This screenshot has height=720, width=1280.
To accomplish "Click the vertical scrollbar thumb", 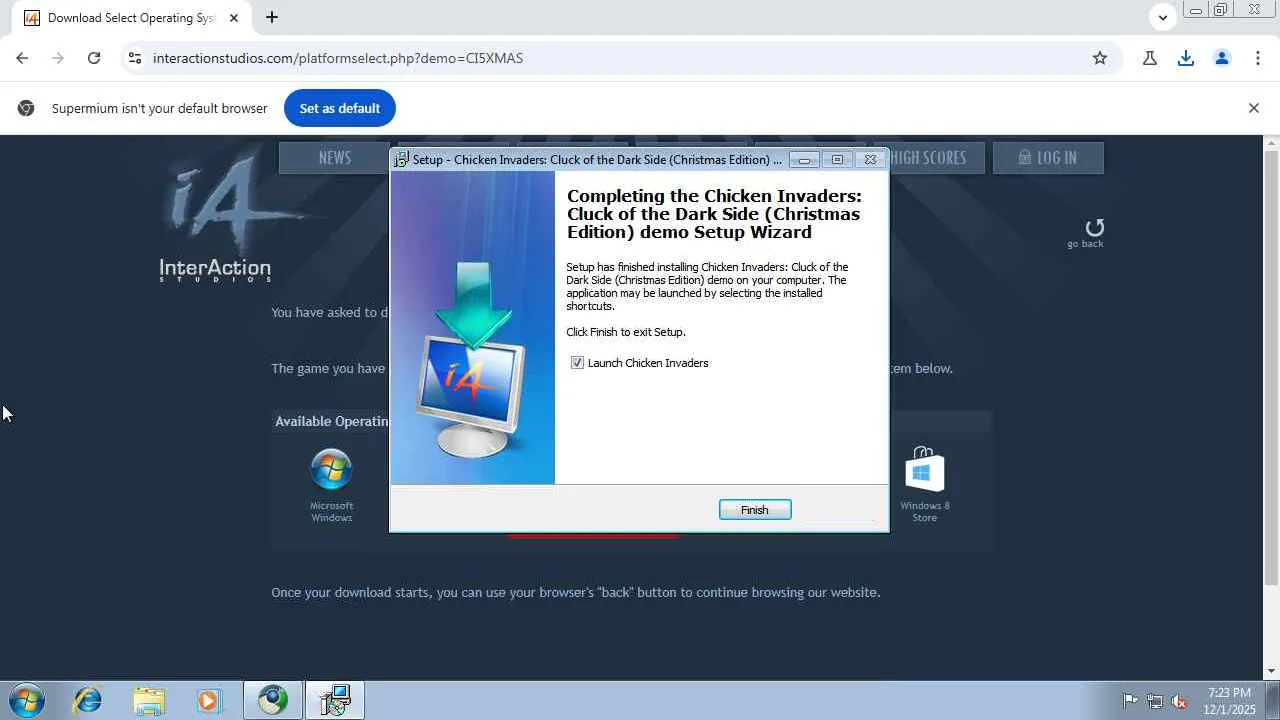I will click(1272, 368).
